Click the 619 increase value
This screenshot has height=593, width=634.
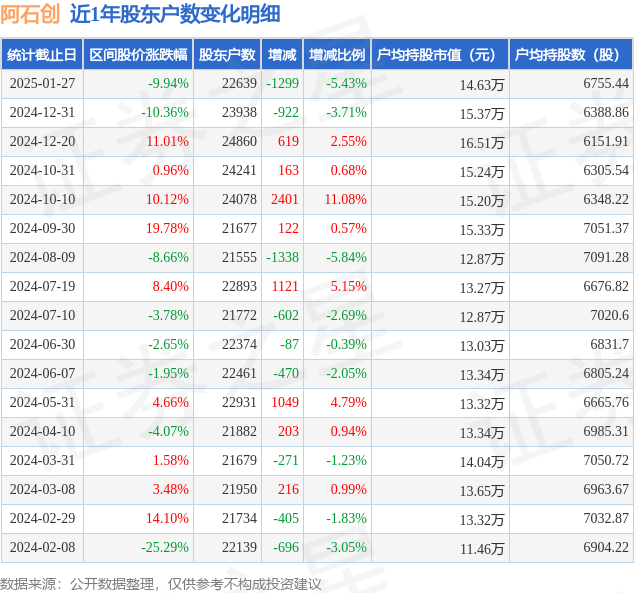[x=288, y=141]
